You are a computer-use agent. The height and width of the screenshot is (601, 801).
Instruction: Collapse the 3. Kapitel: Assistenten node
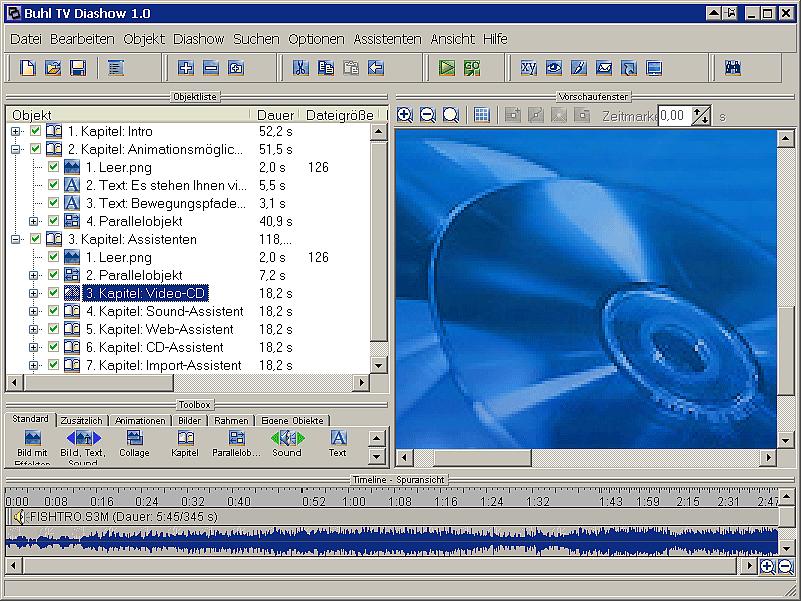point(16,240)
